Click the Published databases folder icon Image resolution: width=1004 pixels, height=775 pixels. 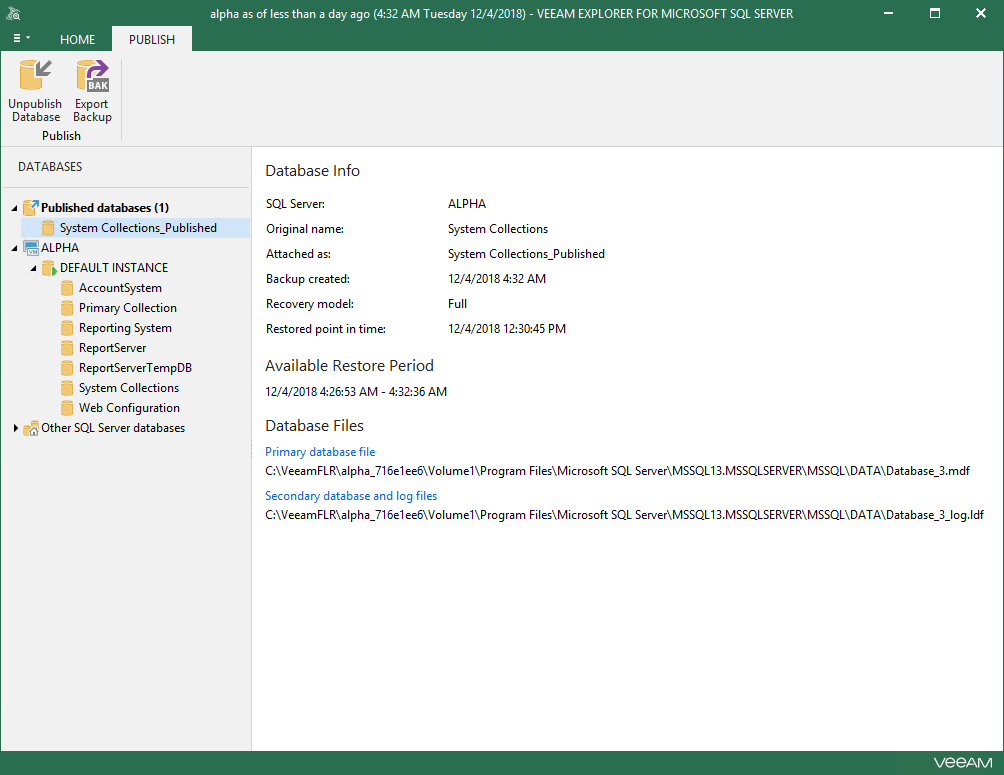(x=30, y=208)
